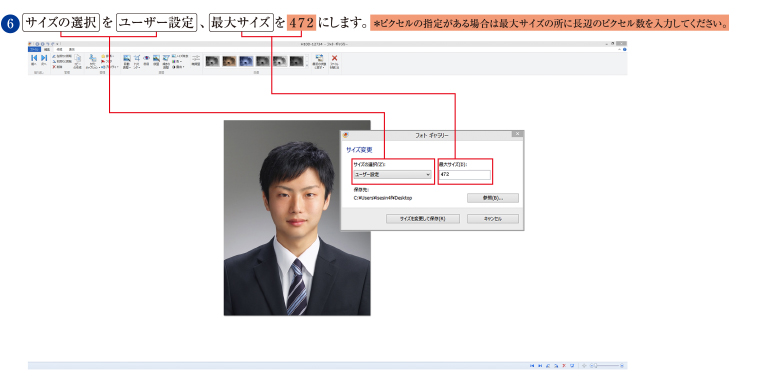Image resolution: width=774 pixels, height=390 pixels.
Task: Apply the sepia tone filter thumbnail
Action: click(x=230, y=61)
